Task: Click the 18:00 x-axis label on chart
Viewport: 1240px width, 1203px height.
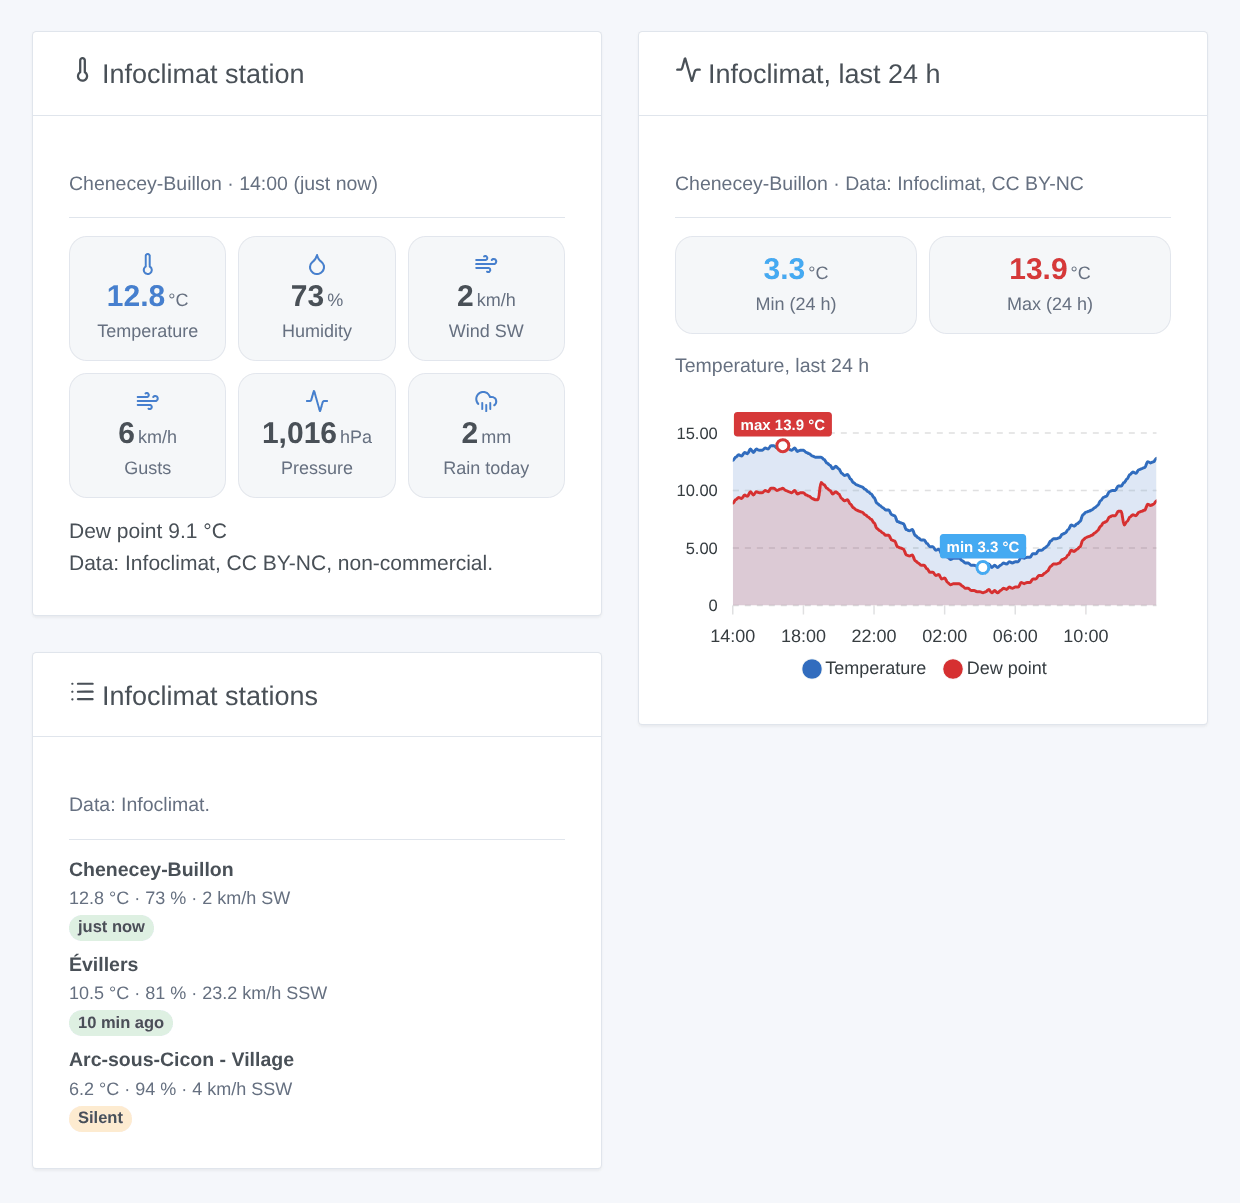Action: (803, 636)
